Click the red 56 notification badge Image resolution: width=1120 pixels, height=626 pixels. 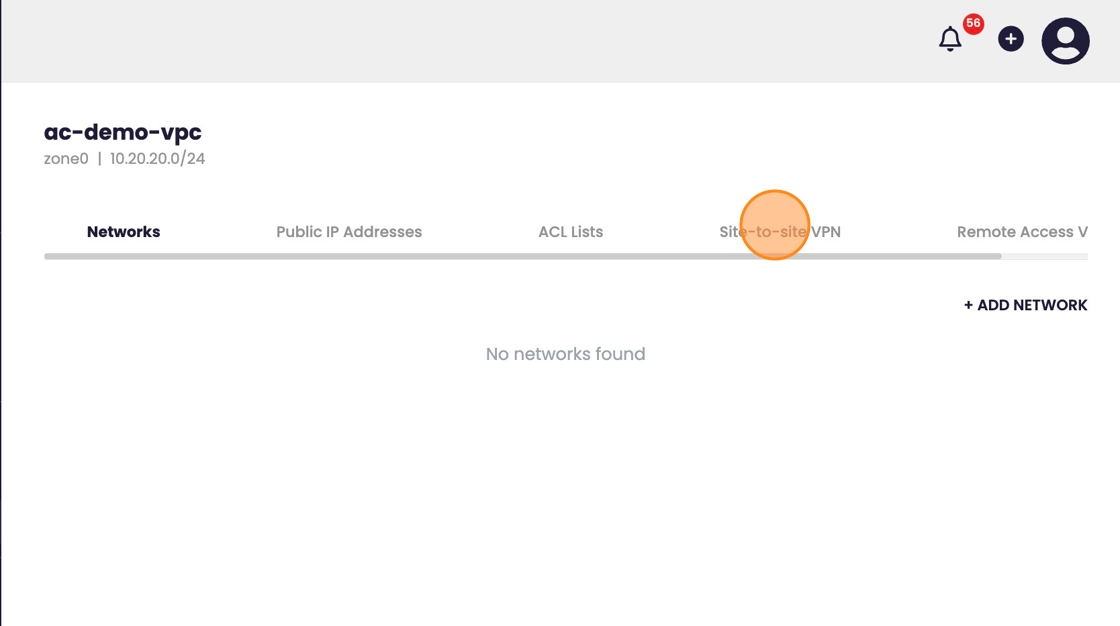973,23
